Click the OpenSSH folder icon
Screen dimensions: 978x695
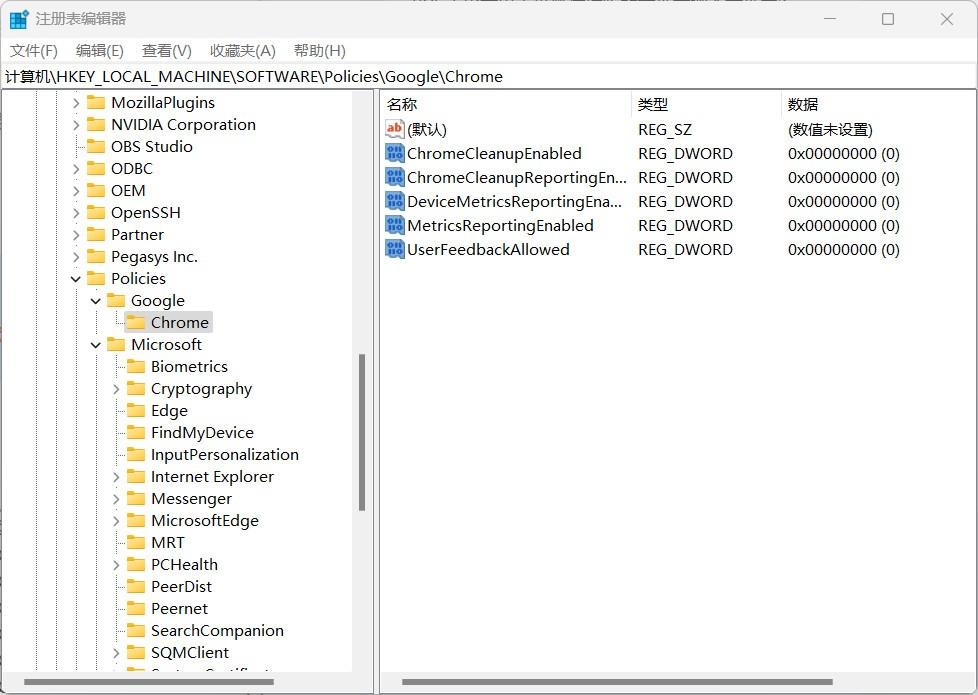pyautogui.click(x=96, y=212)
